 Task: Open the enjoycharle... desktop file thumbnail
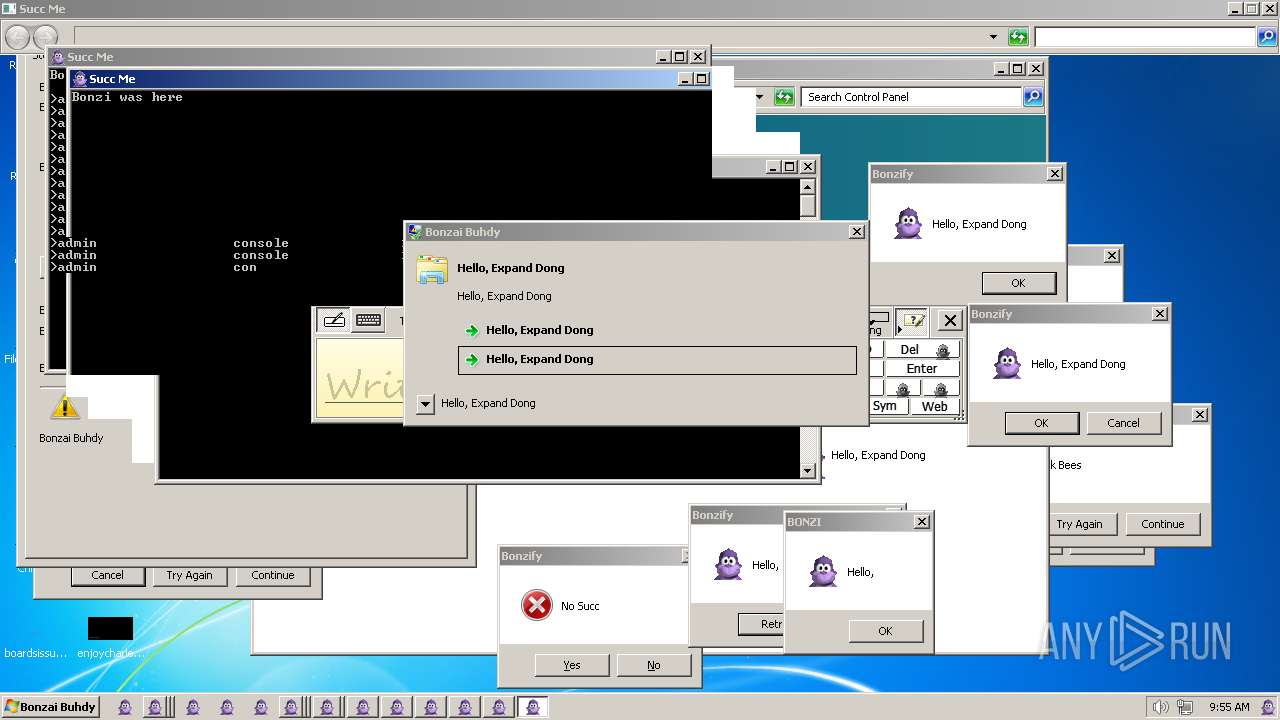coord(110,628)
